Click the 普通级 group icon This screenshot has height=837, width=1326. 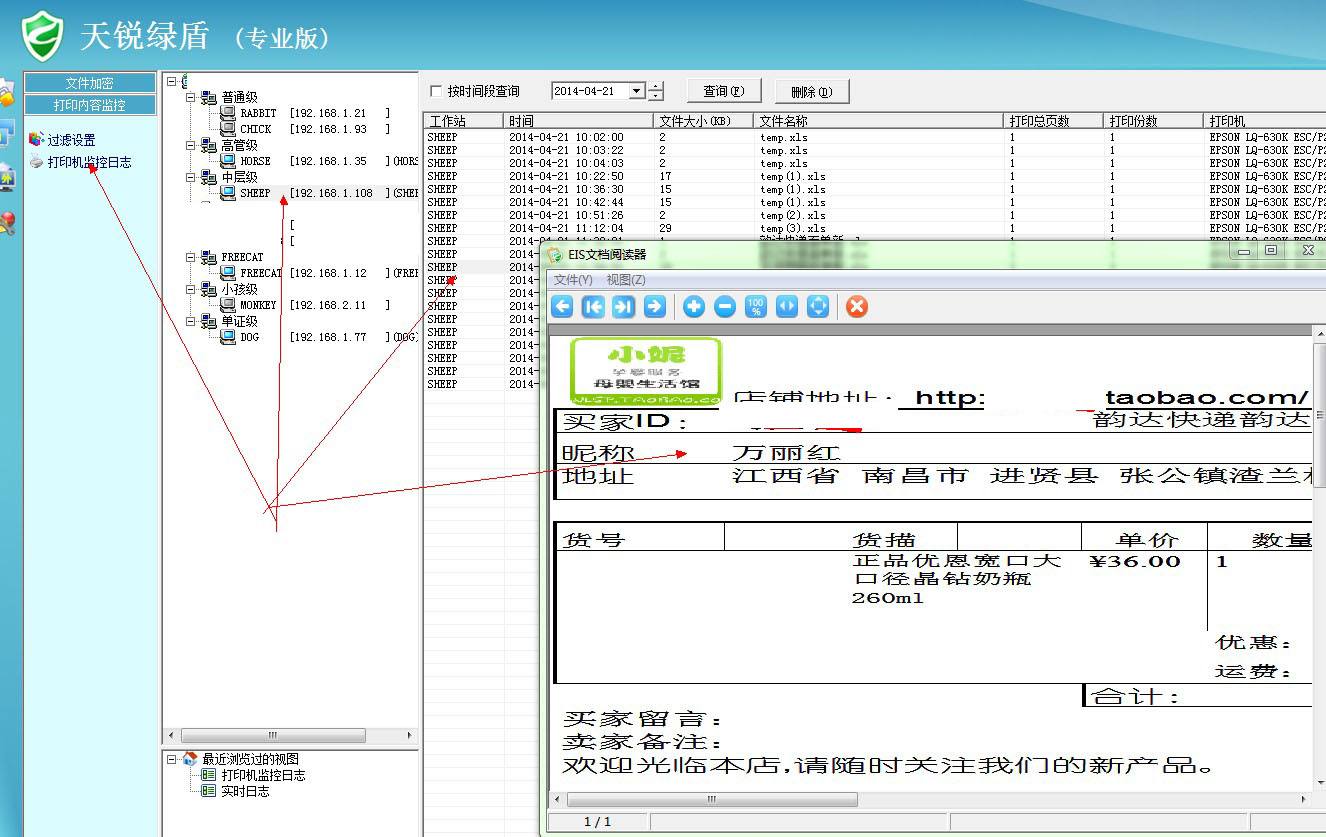pyautogui.click(x=209, y=97)
